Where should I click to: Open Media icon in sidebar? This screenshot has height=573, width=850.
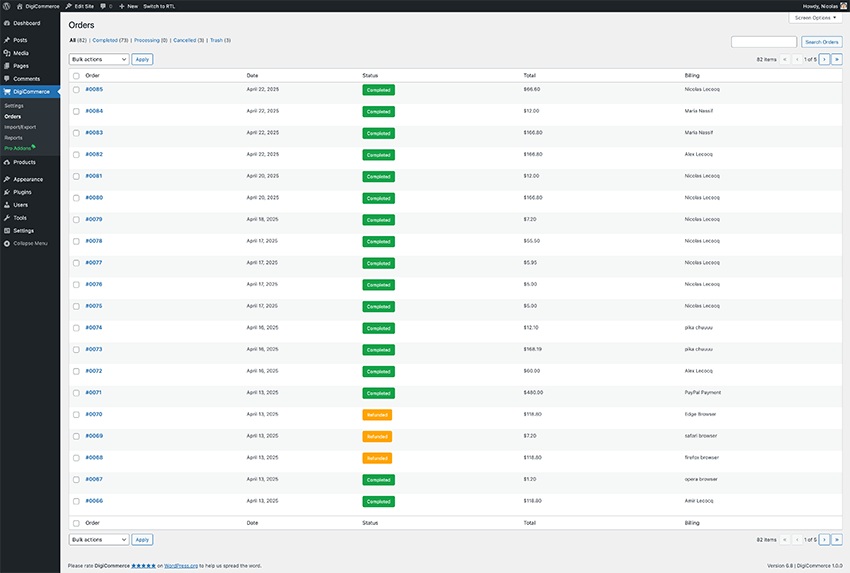pyautogui.click(x=7, y=53)
